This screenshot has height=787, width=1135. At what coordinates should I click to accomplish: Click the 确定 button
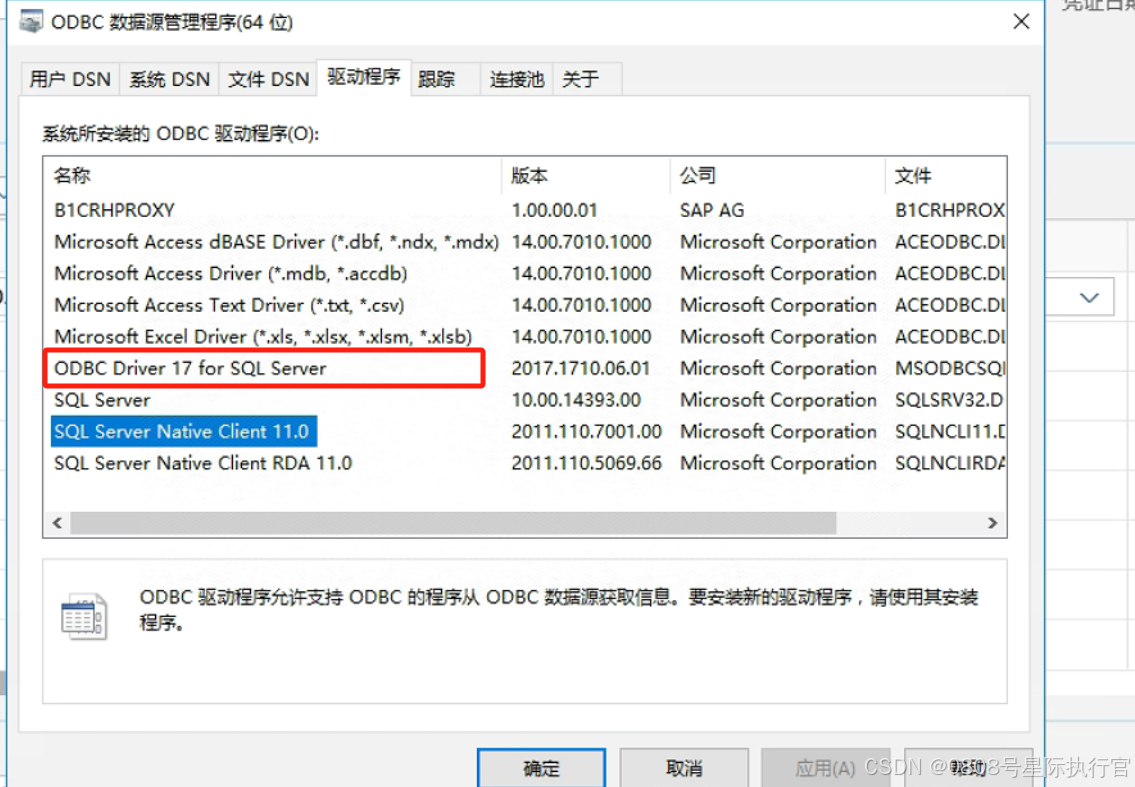(541, 768)
